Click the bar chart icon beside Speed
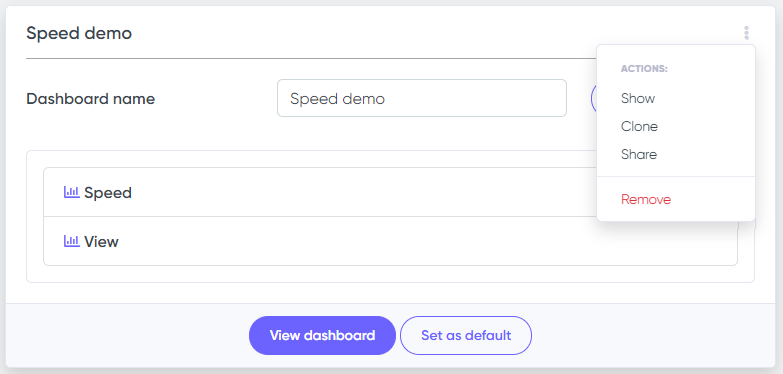The image size is (783, 374). click(x=71, y=192)
